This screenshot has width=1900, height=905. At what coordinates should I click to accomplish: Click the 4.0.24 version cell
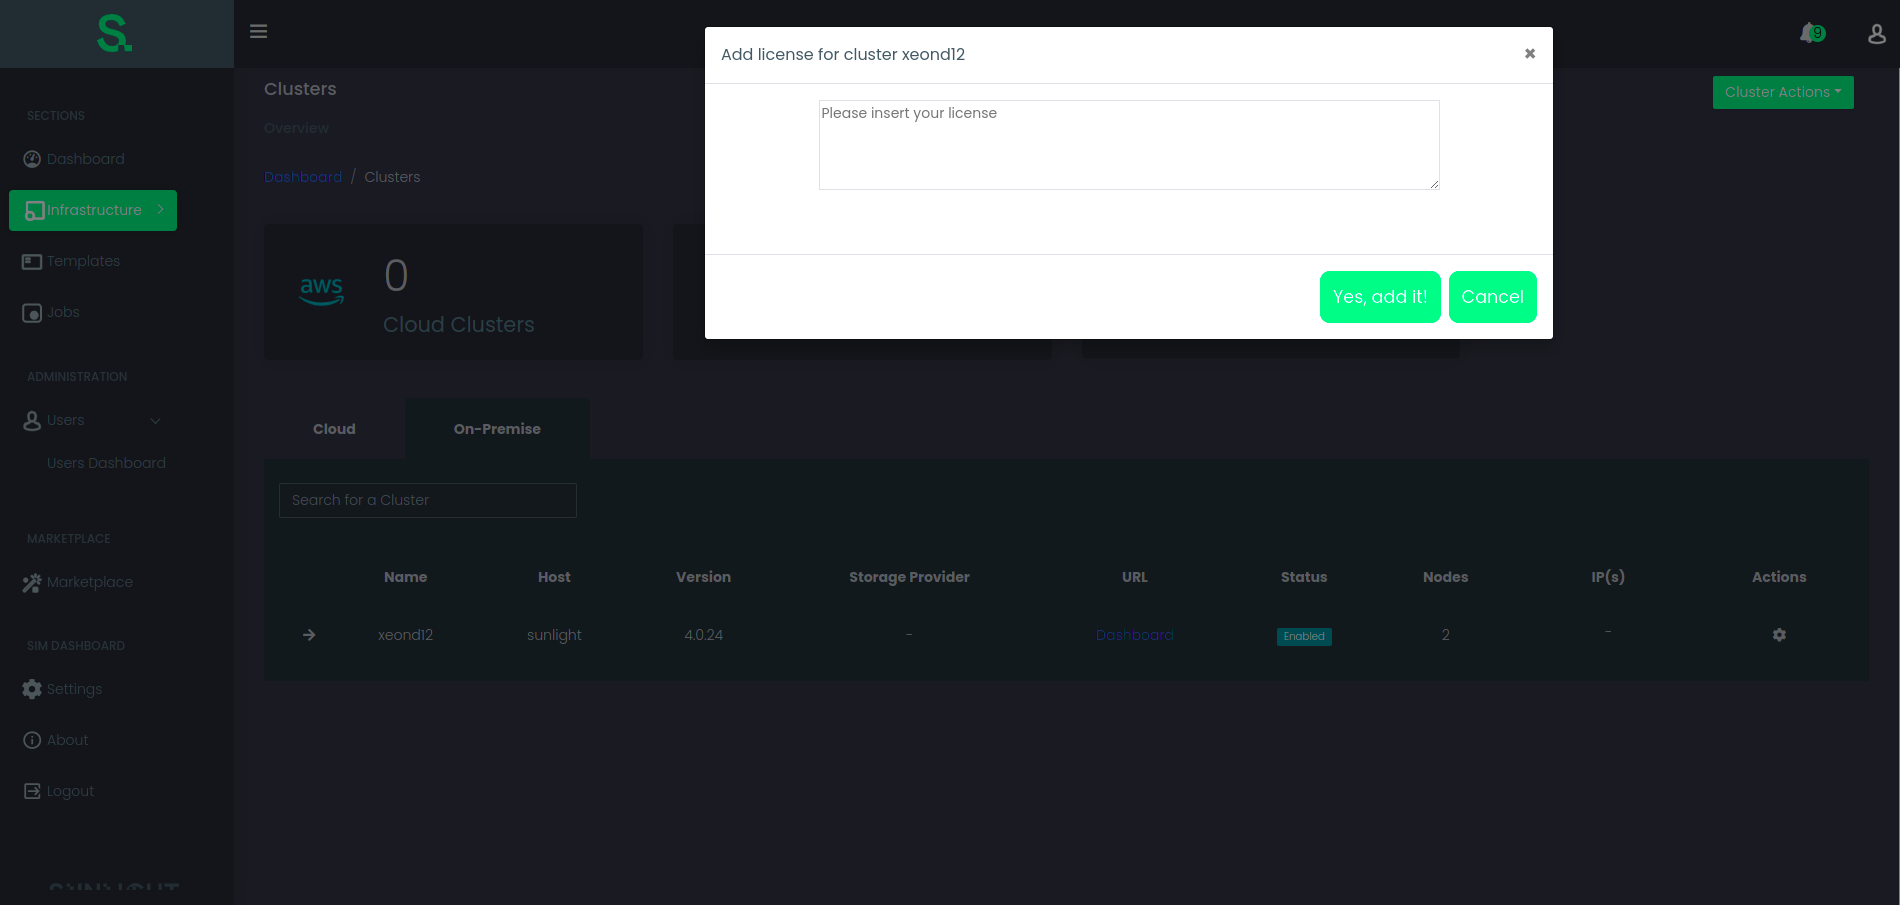[703, 635]
